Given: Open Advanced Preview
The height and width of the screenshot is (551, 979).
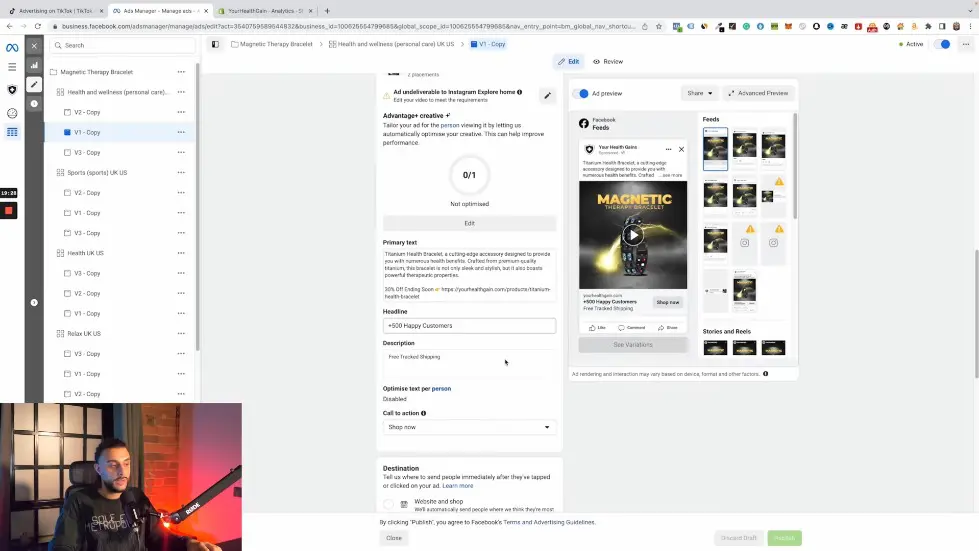Looking at the screenshot, I should 758,93.
